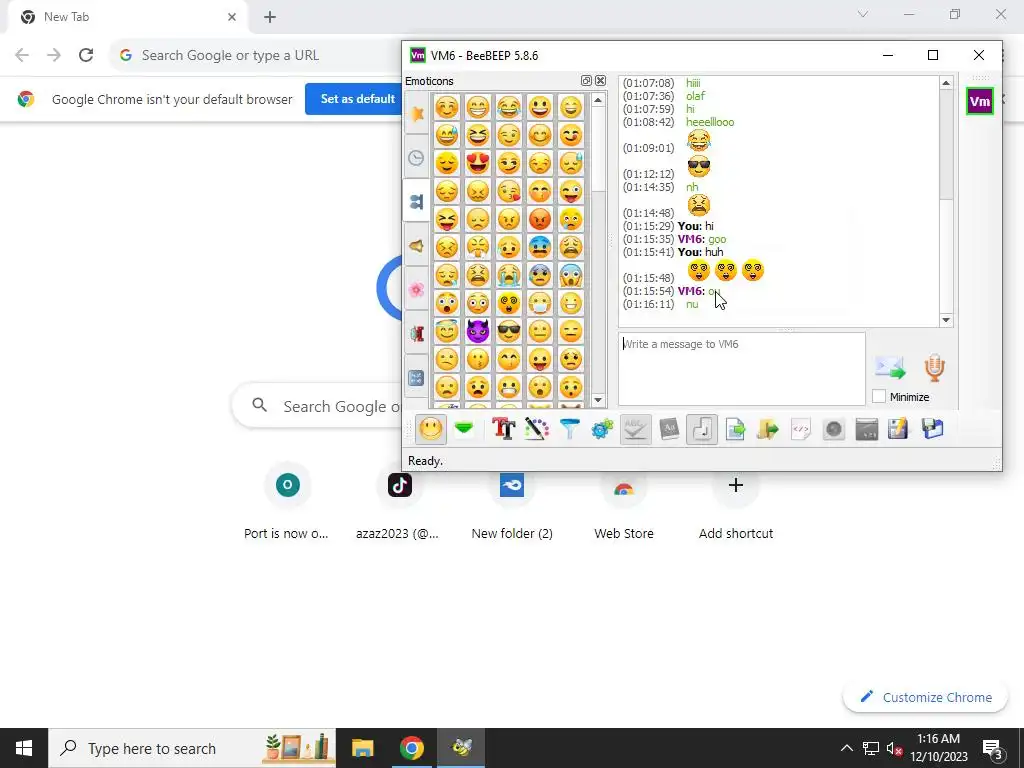Switch to the pink flower nature emoticon tab
Screen dimensions: 1024x768
coord(417,289)
